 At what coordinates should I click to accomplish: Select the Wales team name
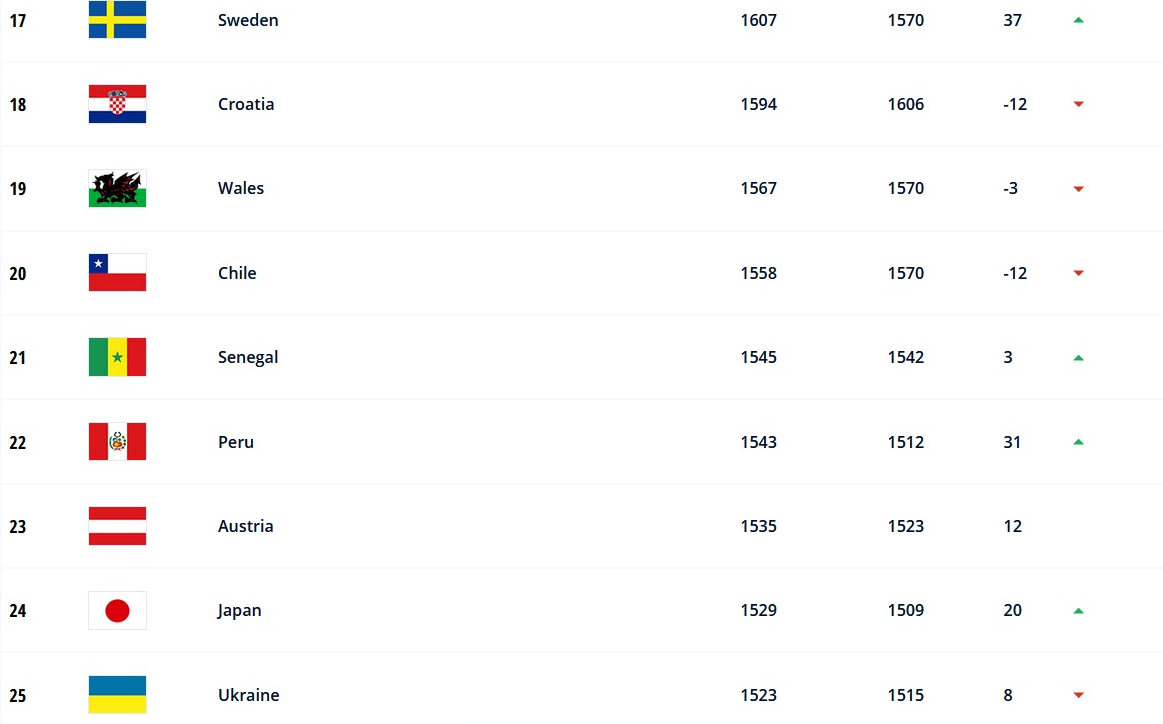(241, 188)
